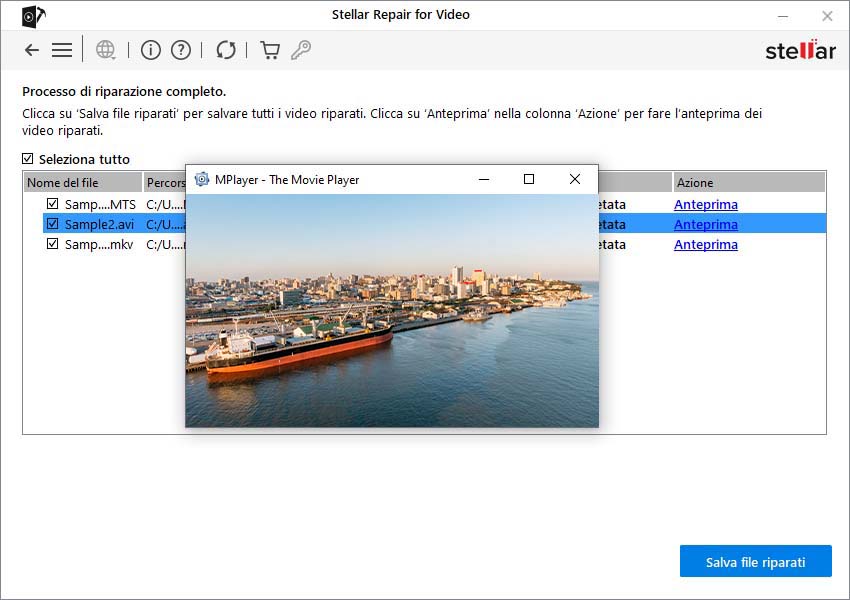Click the 'Azione' column header

pyautogui.click(x=749, y=183)
